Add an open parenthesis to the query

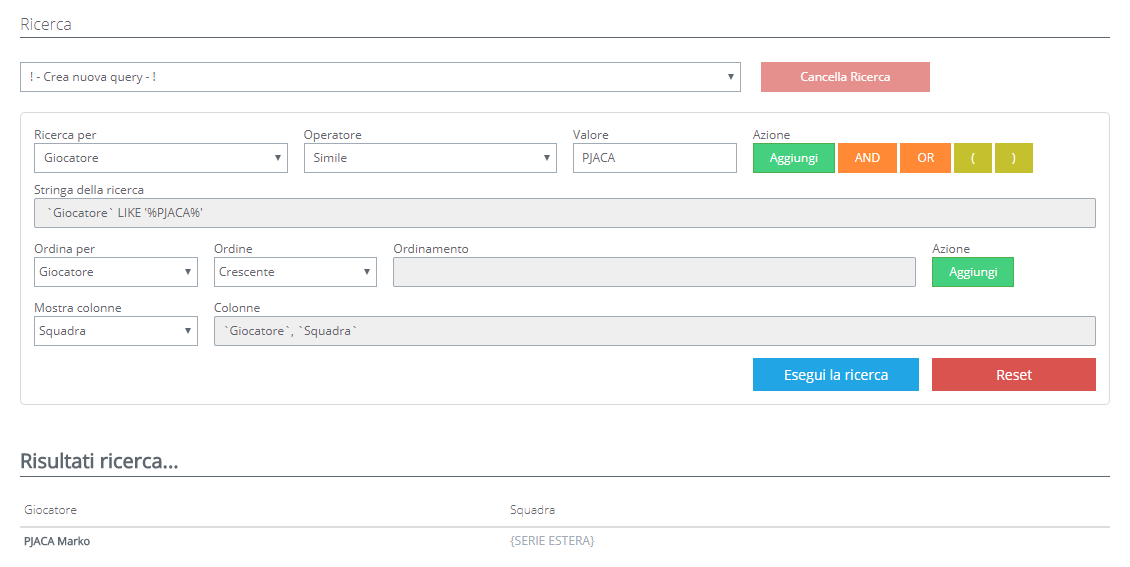[x=973, y=158]
